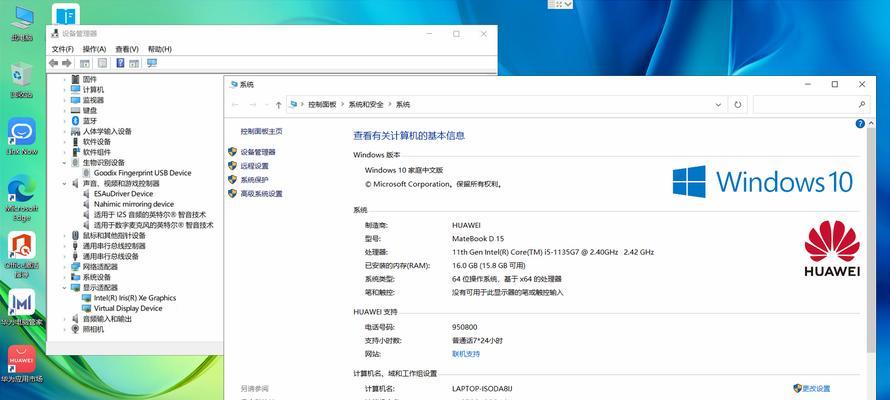Click the blue question-mark help toolbar icon
Viewport: 890px width, 400px height.
coord(120,63)
